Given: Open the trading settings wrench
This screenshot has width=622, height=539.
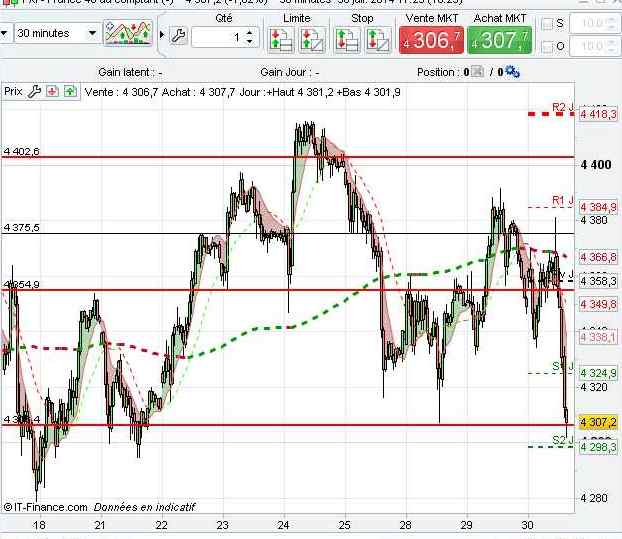Looking at the screenshot, I should [178, 36].
